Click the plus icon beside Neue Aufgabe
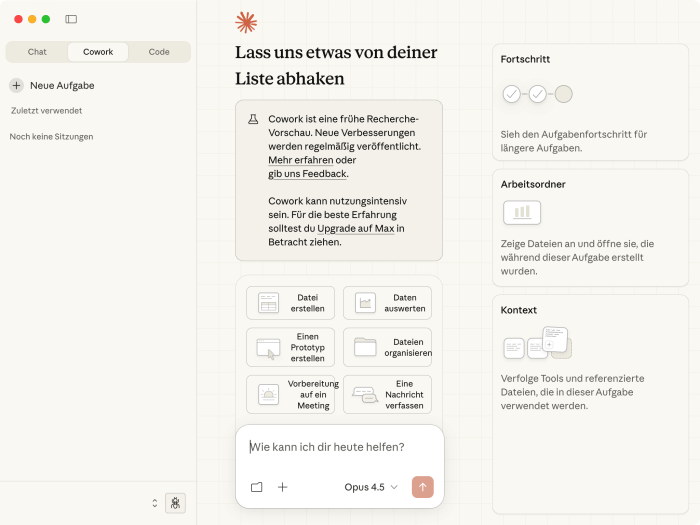700x525 pixels. (17, 85)
